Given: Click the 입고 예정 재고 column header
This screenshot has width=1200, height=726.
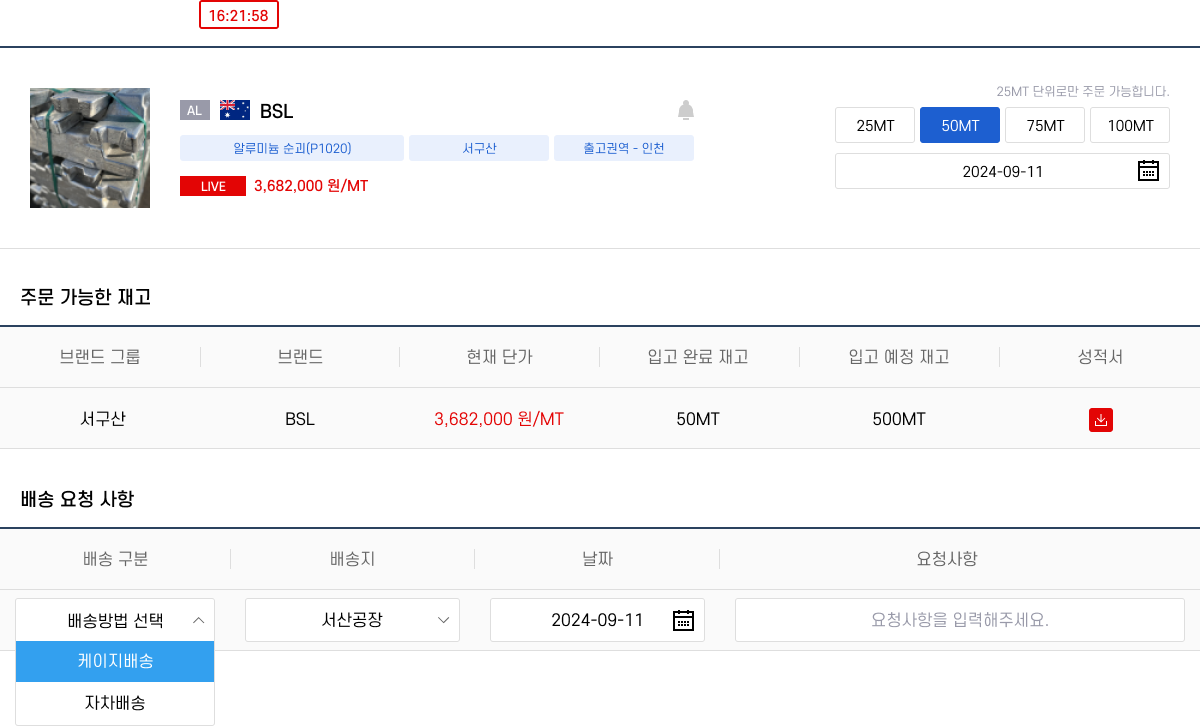Looking at the screenshot, I should point(899,357).
